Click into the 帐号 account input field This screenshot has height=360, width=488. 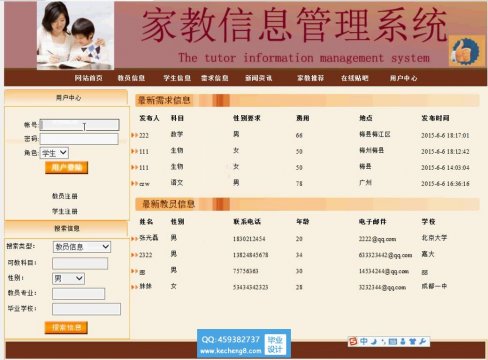(79, 125)
